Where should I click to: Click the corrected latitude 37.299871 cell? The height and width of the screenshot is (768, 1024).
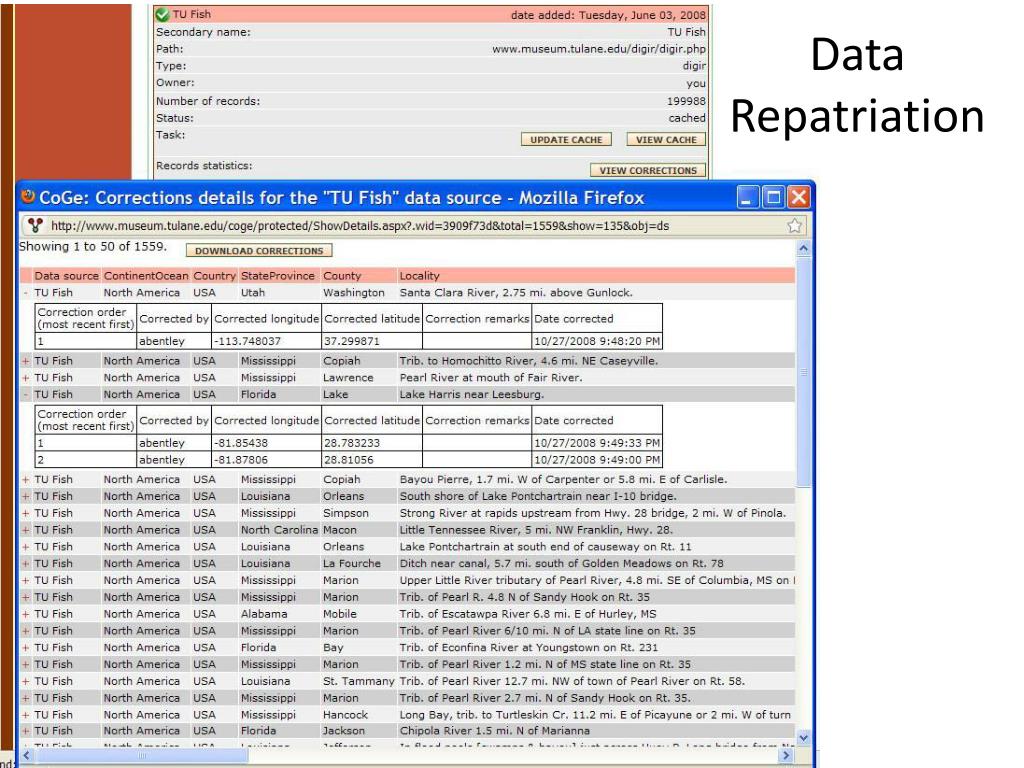tap(372, 341)
